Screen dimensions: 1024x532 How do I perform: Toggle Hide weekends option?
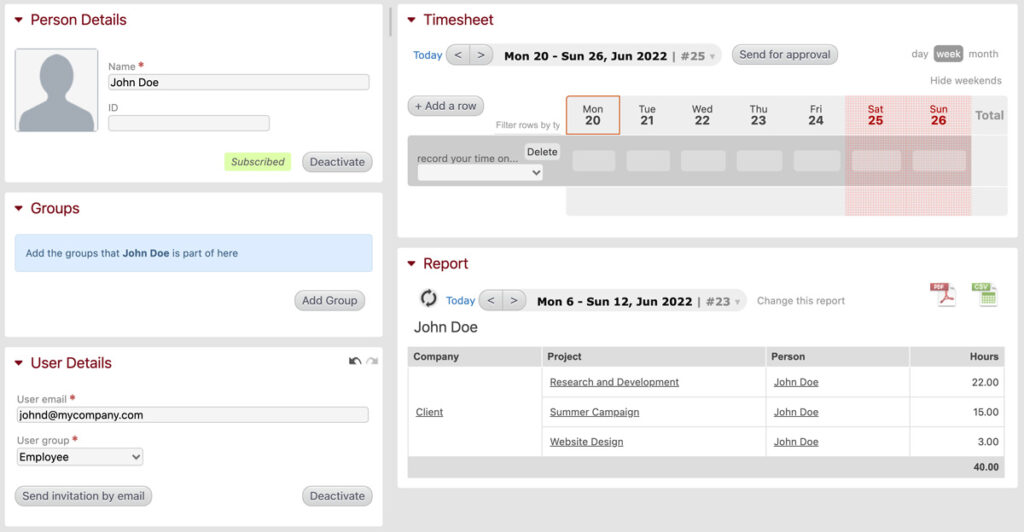[x=965, y=80]
